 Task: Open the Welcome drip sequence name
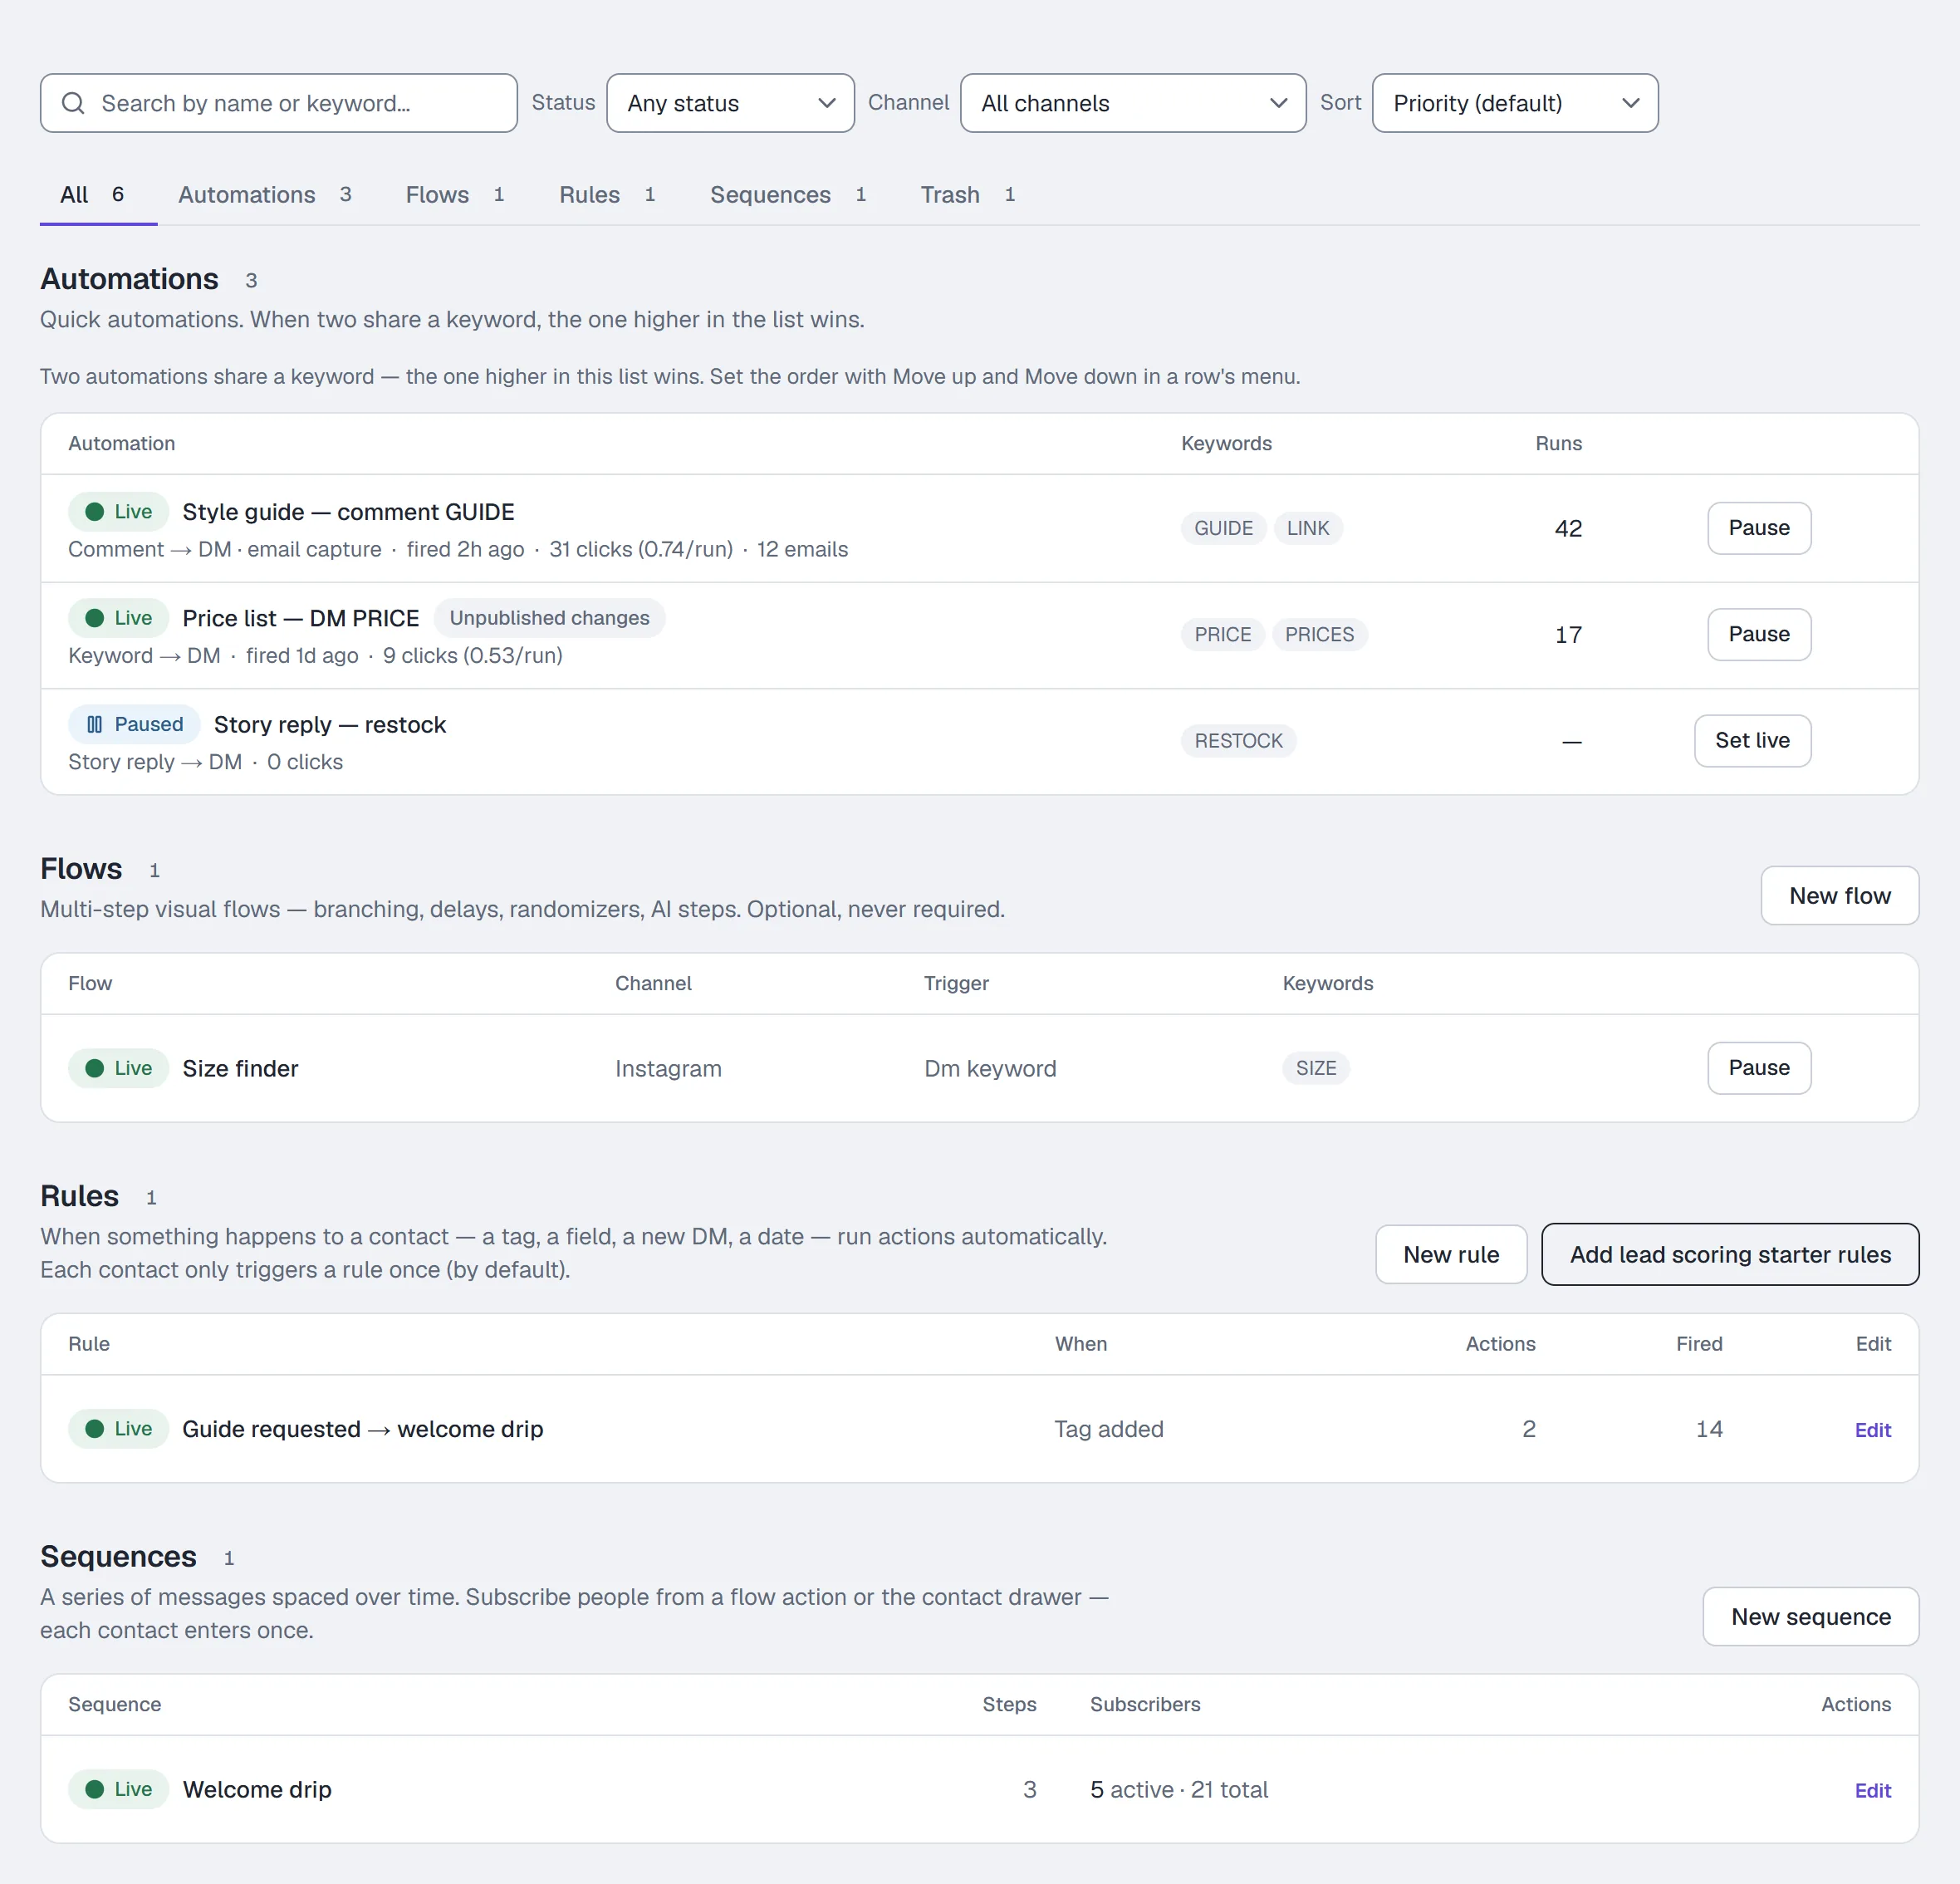click(x=257, y=1790)
